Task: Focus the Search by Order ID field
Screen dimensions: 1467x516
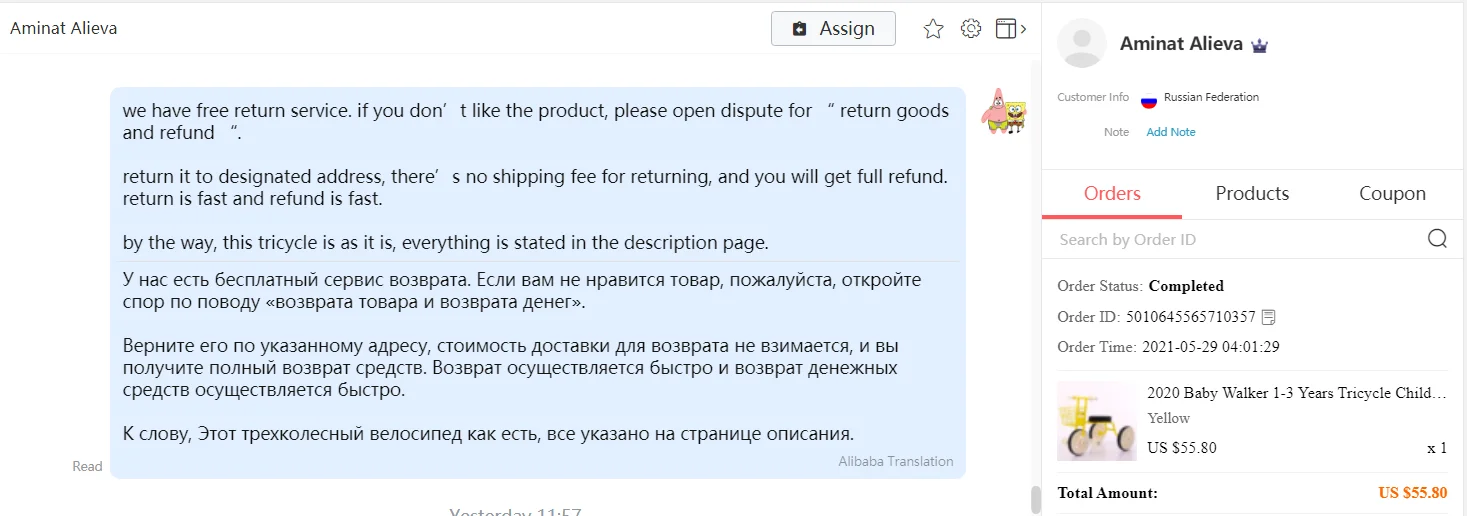Action: point(1238,239)
